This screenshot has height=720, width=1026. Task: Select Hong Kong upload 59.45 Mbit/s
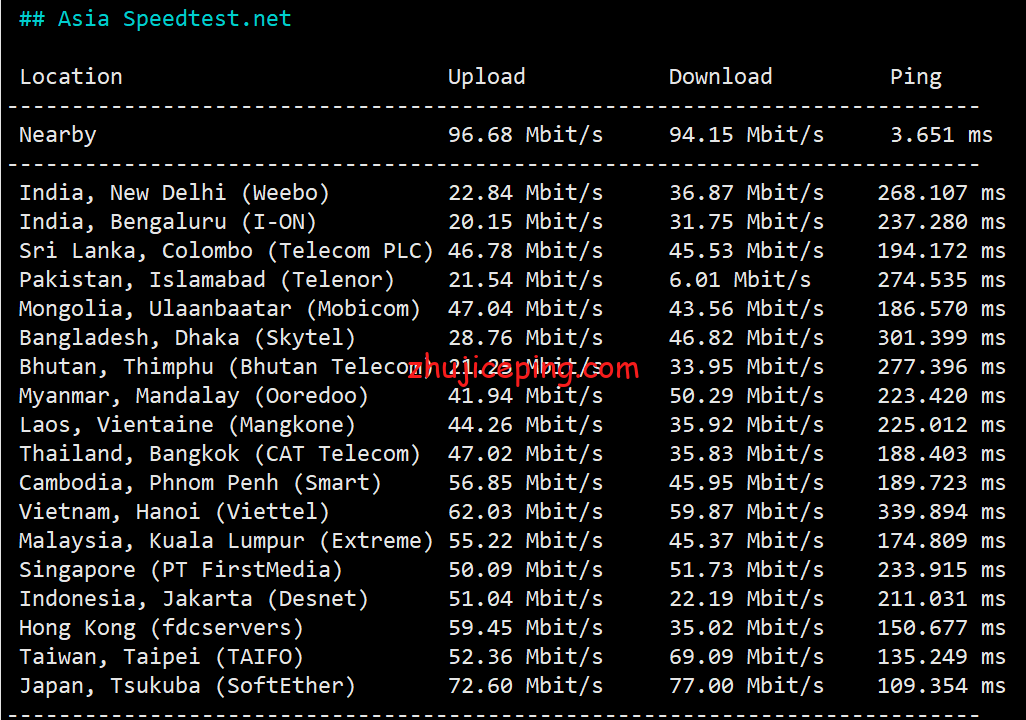pyautogui.click(x=525, y=628)
